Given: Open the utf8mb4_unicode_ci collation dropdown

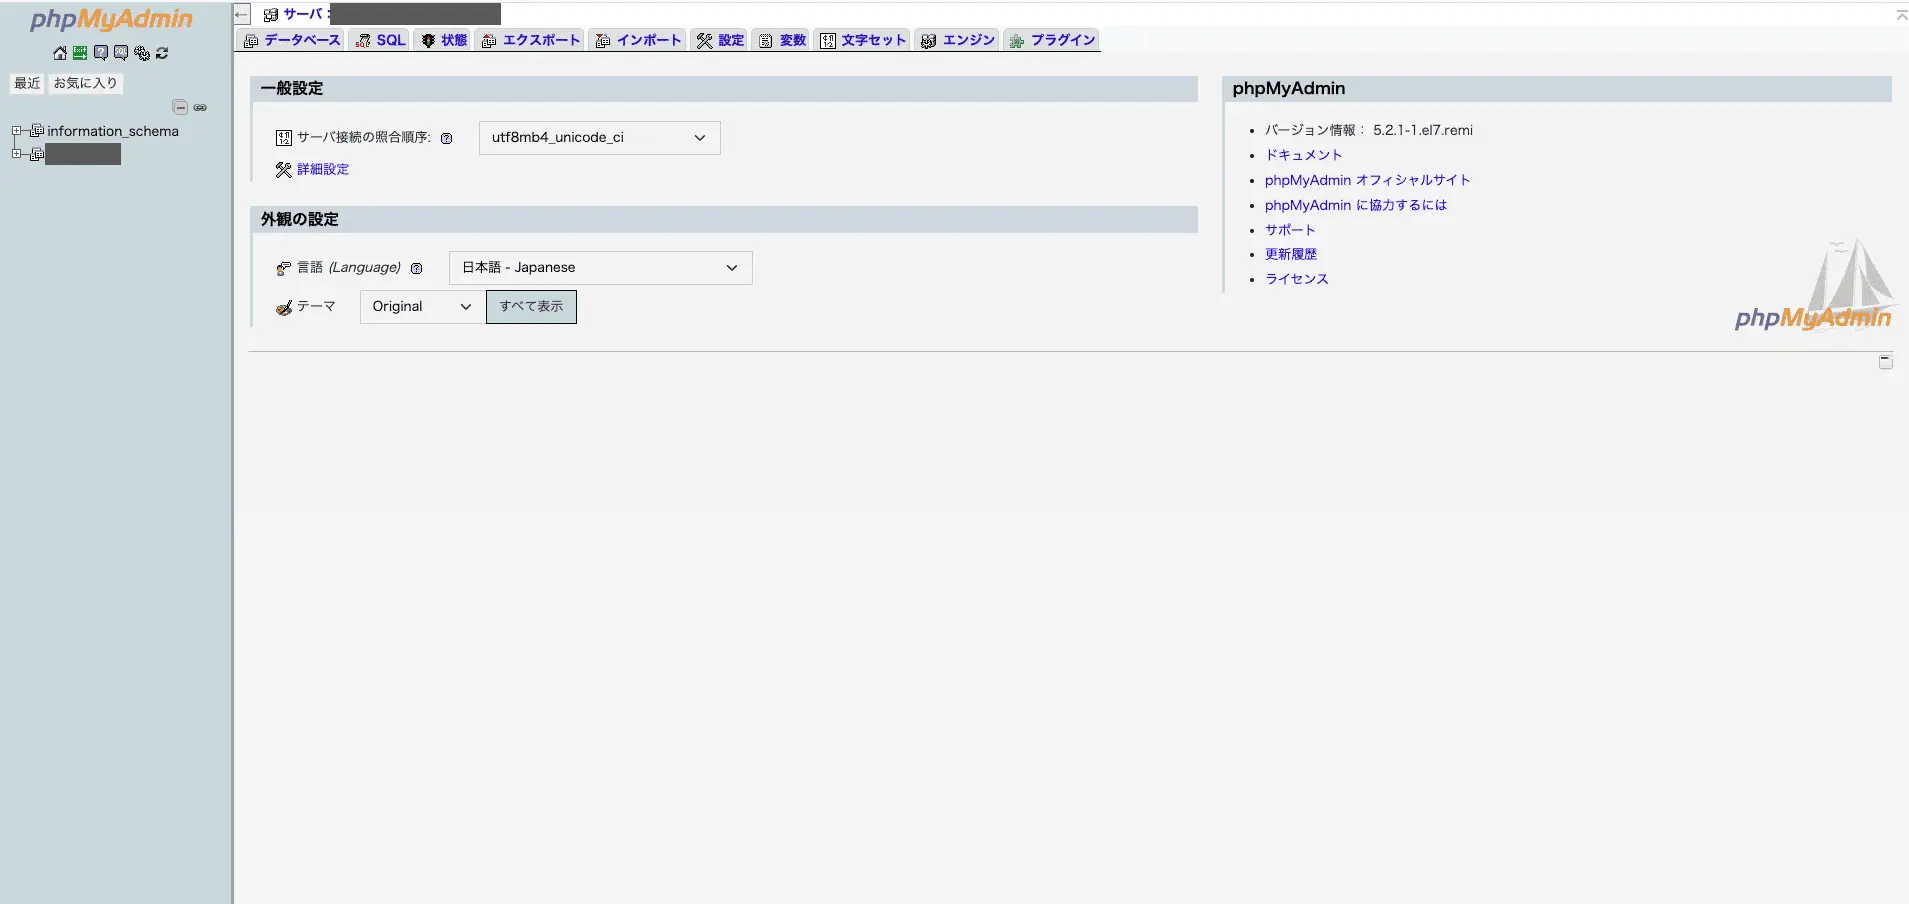Looking at the screenshot, I should [x=600, y=138].
